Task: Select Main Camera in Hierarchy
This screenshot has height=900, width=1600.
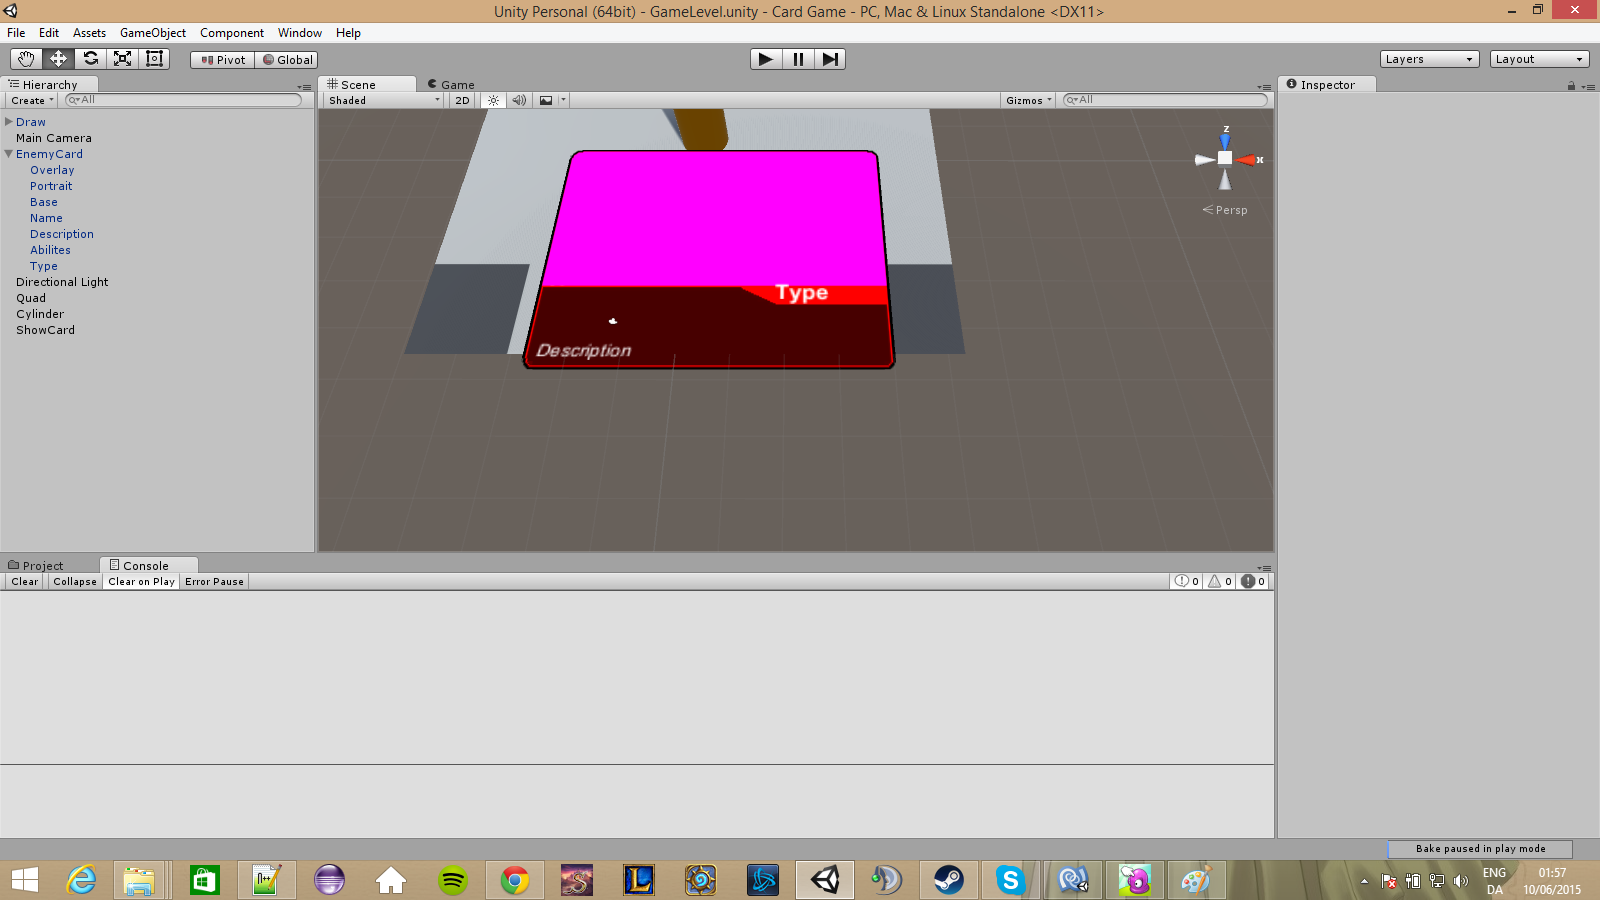Action: click(54, 138)
